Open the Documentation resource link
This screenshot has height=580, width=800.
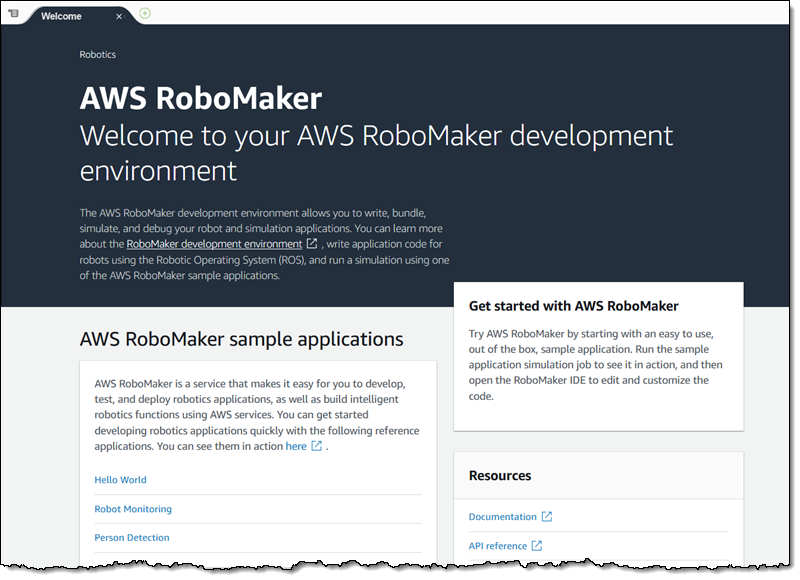click(502, 517)
